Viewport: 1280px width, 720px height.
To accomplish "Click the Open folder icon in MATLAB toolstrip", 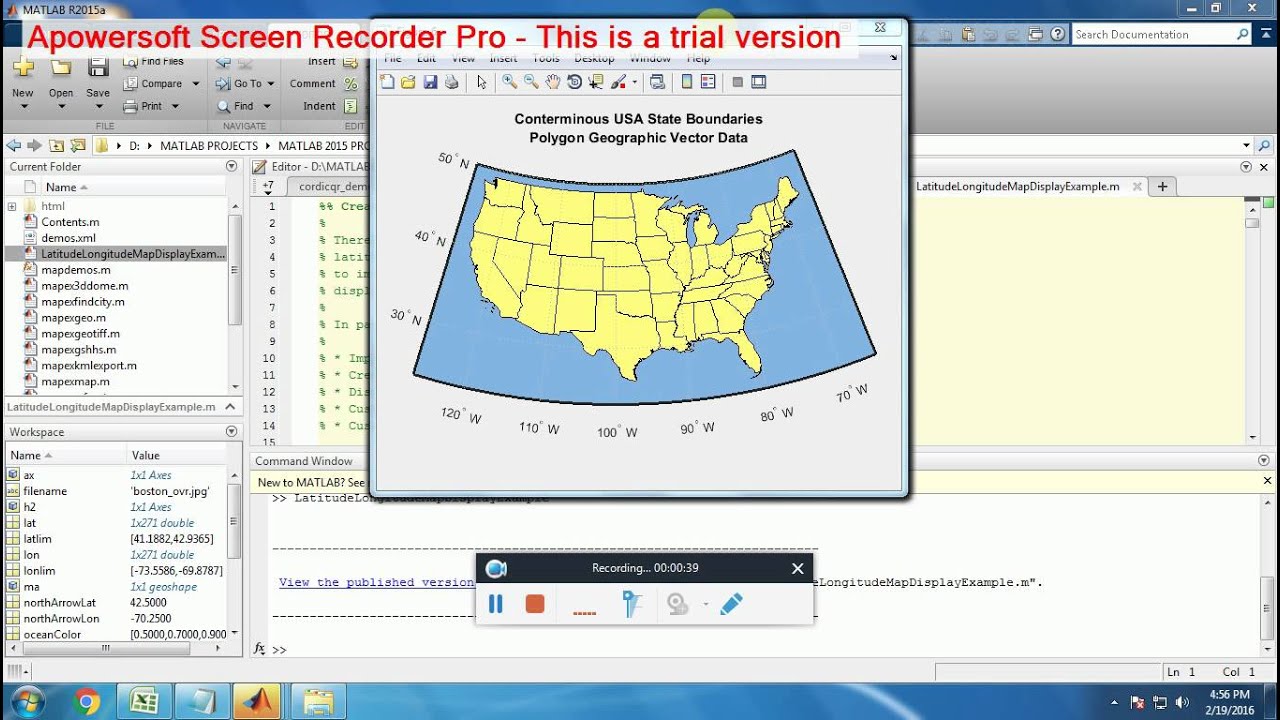I will [61, 69].
